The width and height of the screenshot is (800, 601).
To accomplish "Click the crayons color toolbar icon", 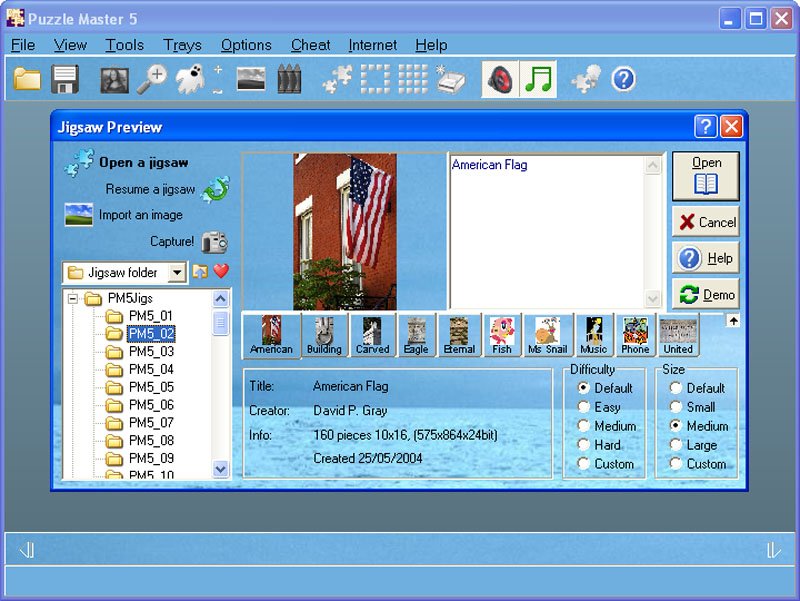I will coord(289,79).
